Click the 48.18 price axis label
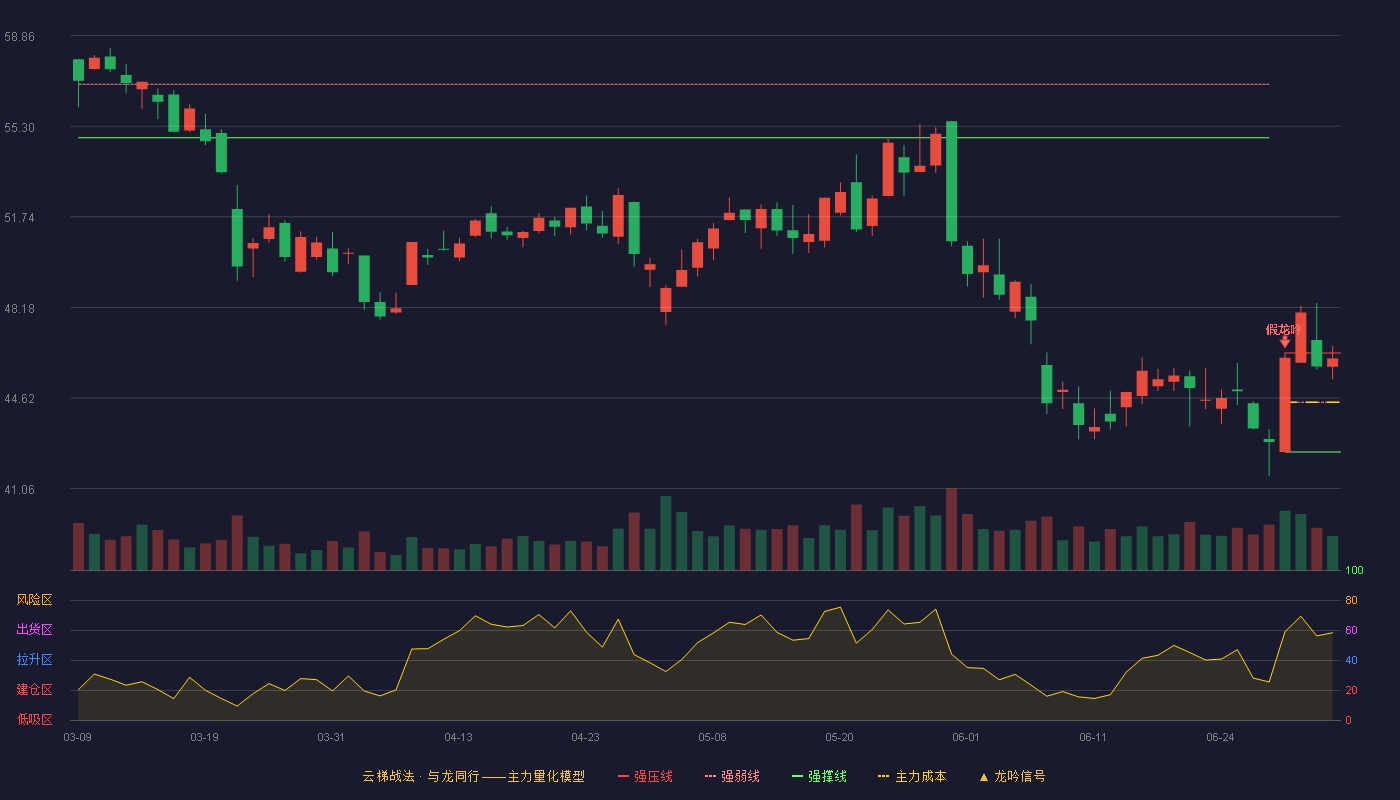The image size is (1400, 800). tap(20, 308)
